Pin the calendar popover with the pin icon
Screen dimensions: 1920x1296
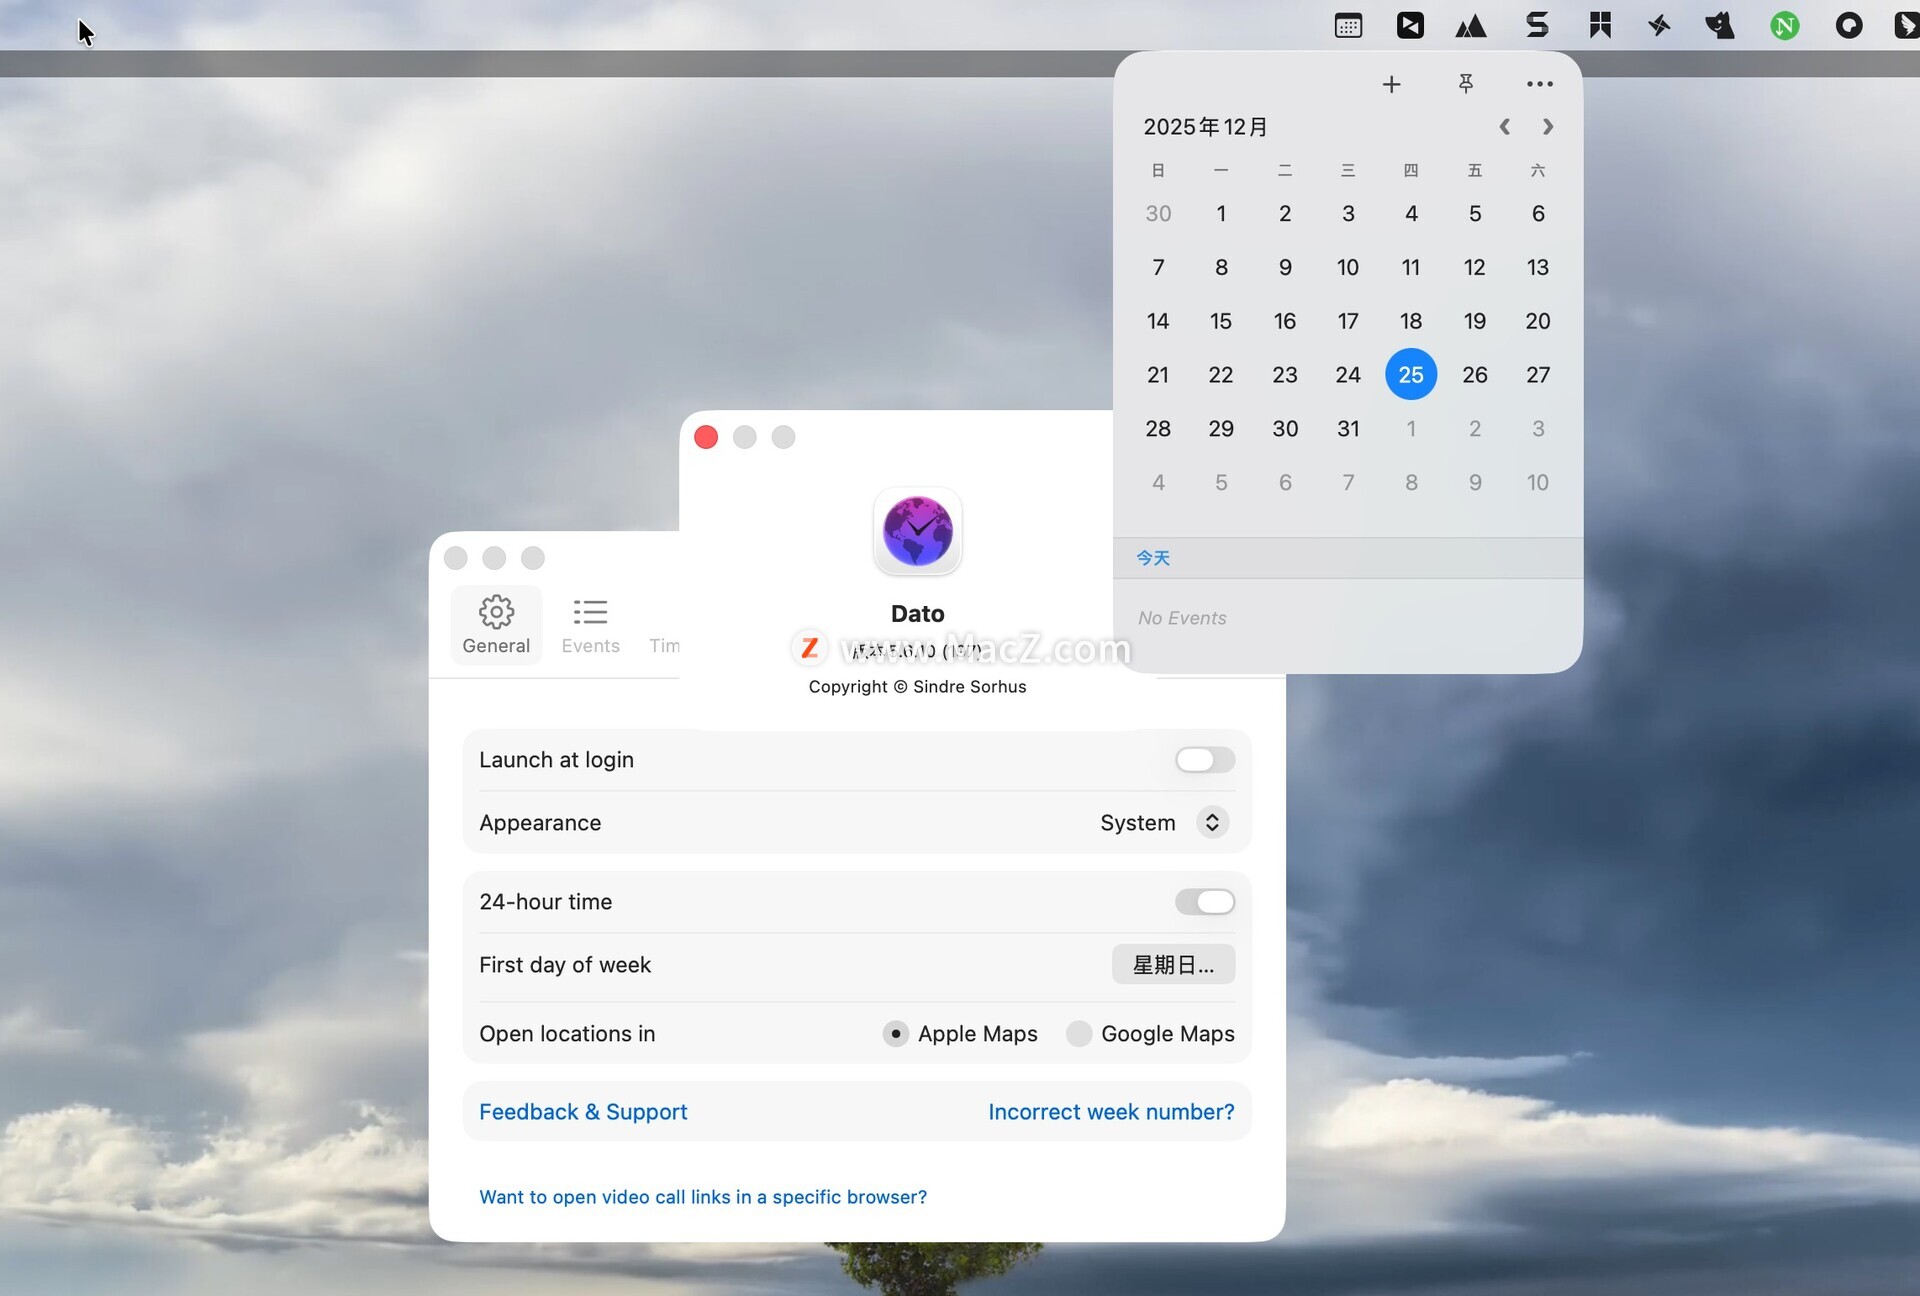pos(1466,84)
